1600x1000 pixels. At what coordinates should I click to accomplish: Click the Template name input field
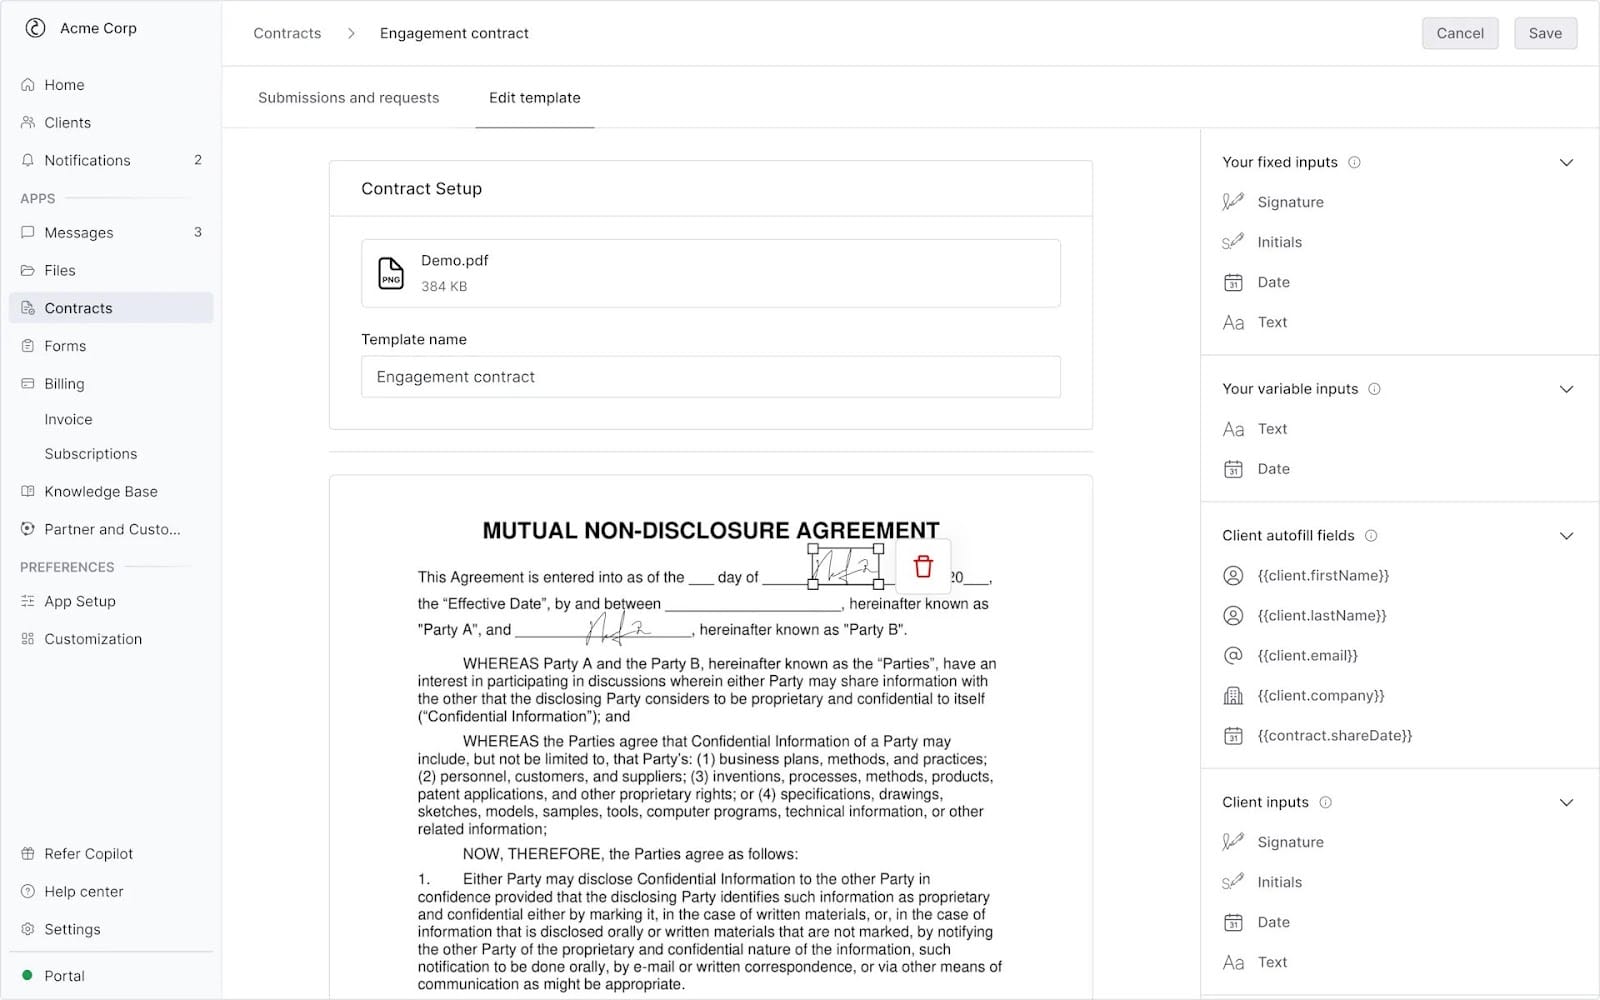[x=710, y=377]
